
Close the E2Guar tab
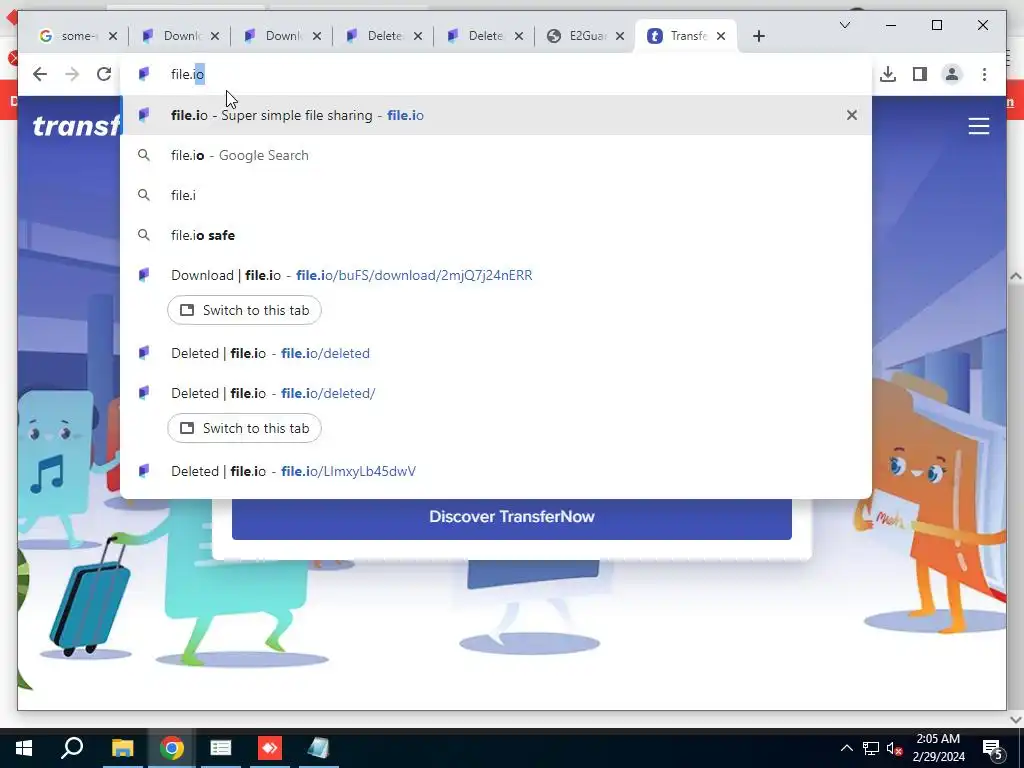(620, 36)
